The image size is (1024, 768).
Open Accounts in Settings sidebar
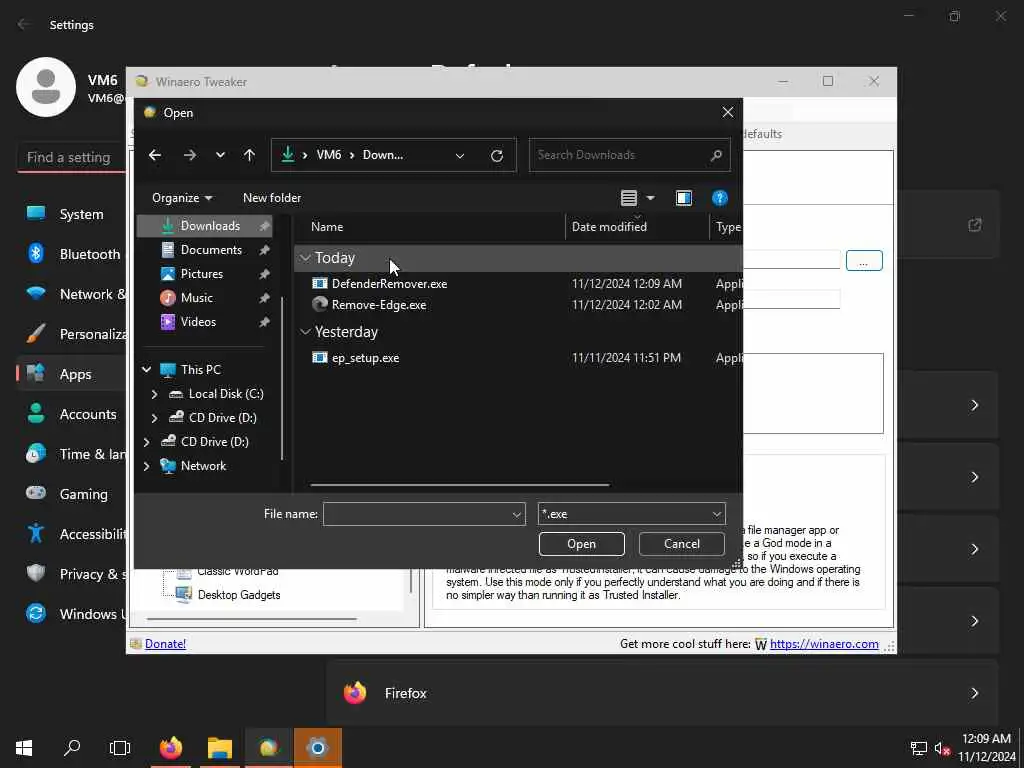tap(88, 414)
